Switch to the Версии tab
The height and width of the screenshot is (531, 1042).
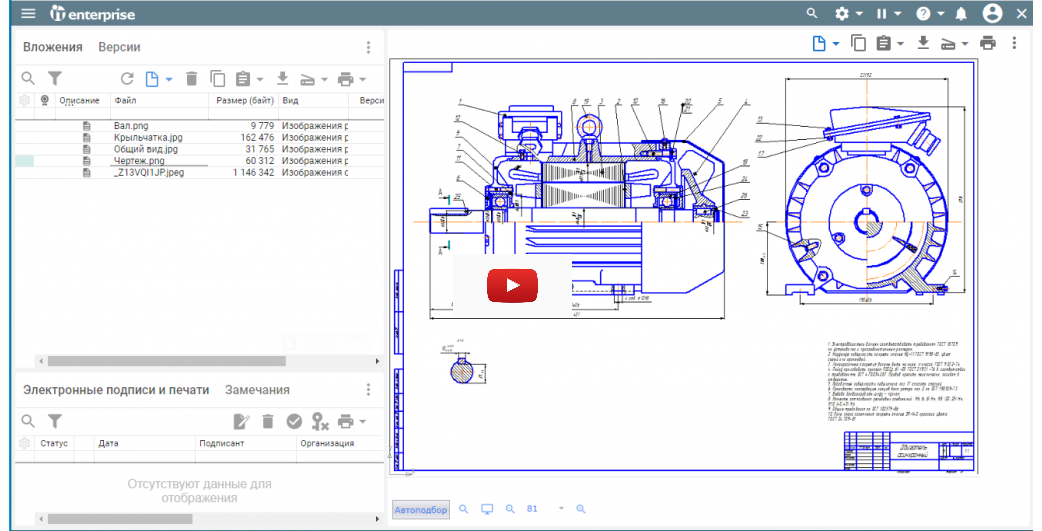(119, 47)
